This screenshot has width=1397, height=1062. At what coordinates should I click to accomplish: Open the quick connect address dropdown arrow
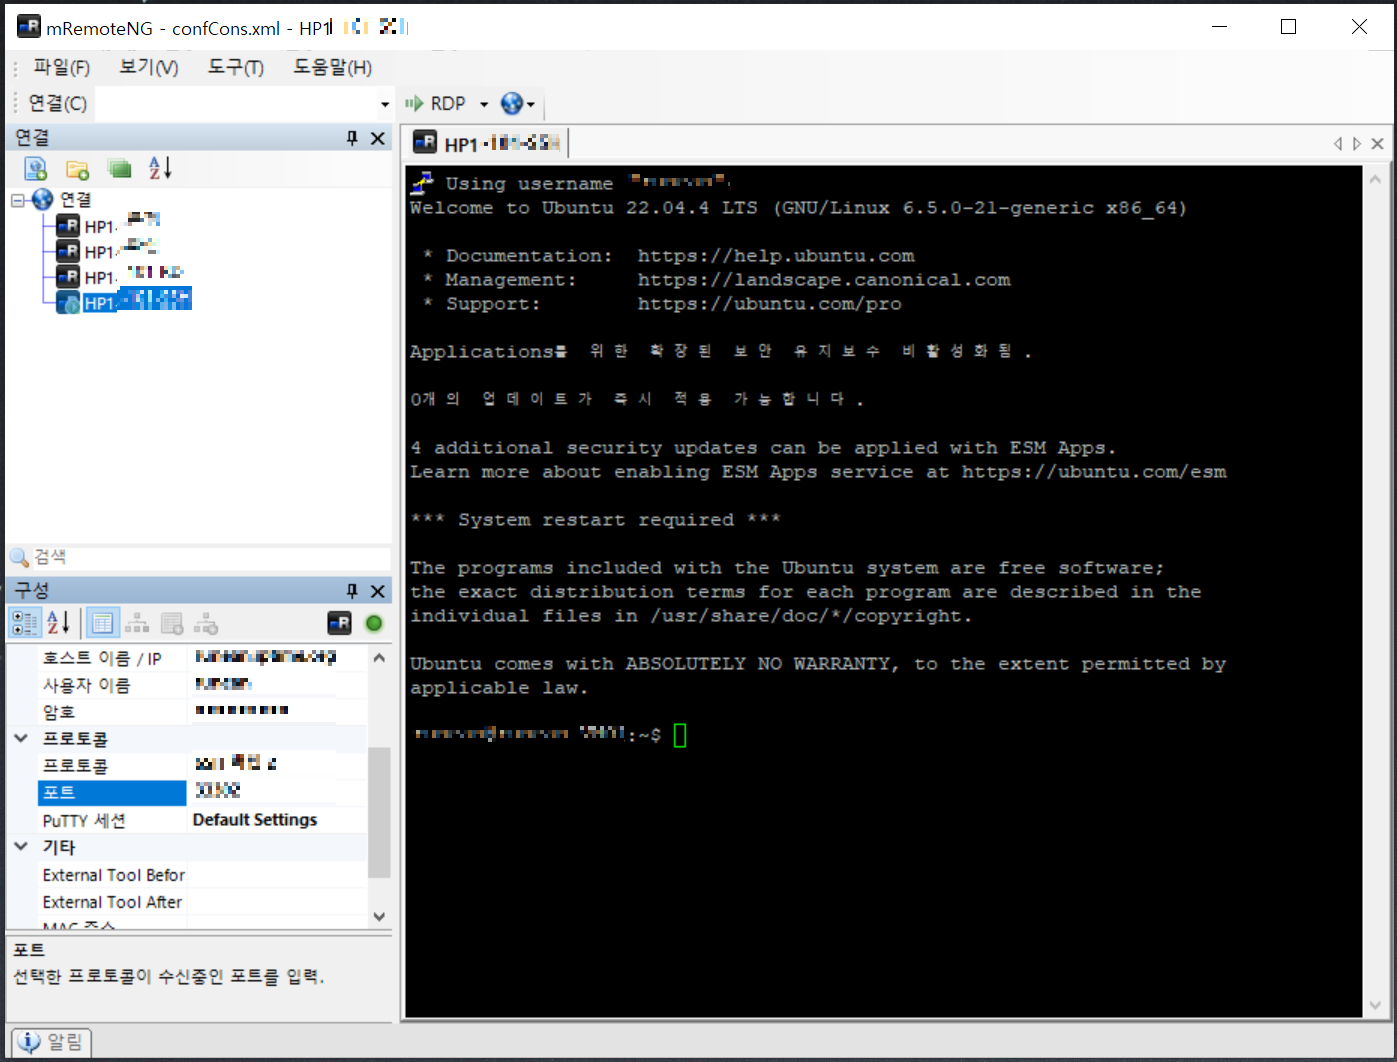point(385,104)
